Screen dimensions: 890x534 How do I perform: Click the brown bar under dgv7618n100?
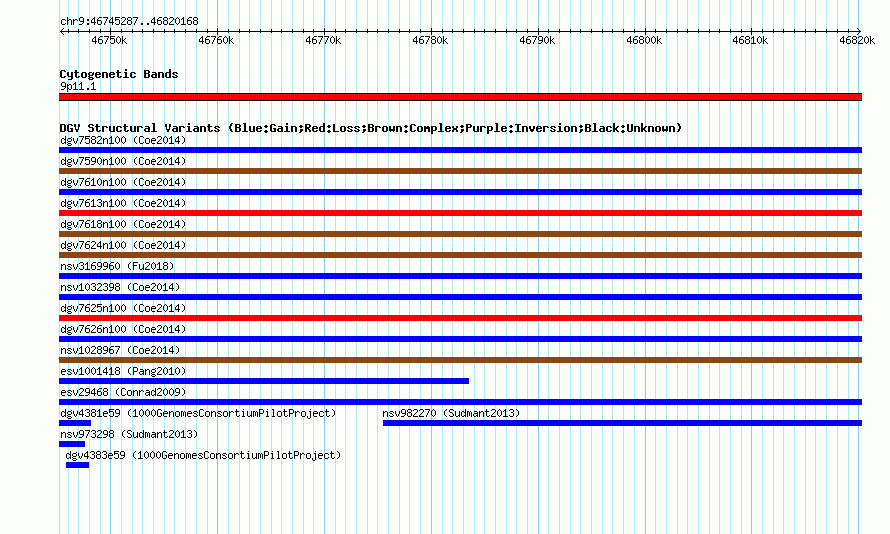pos(460,234)
